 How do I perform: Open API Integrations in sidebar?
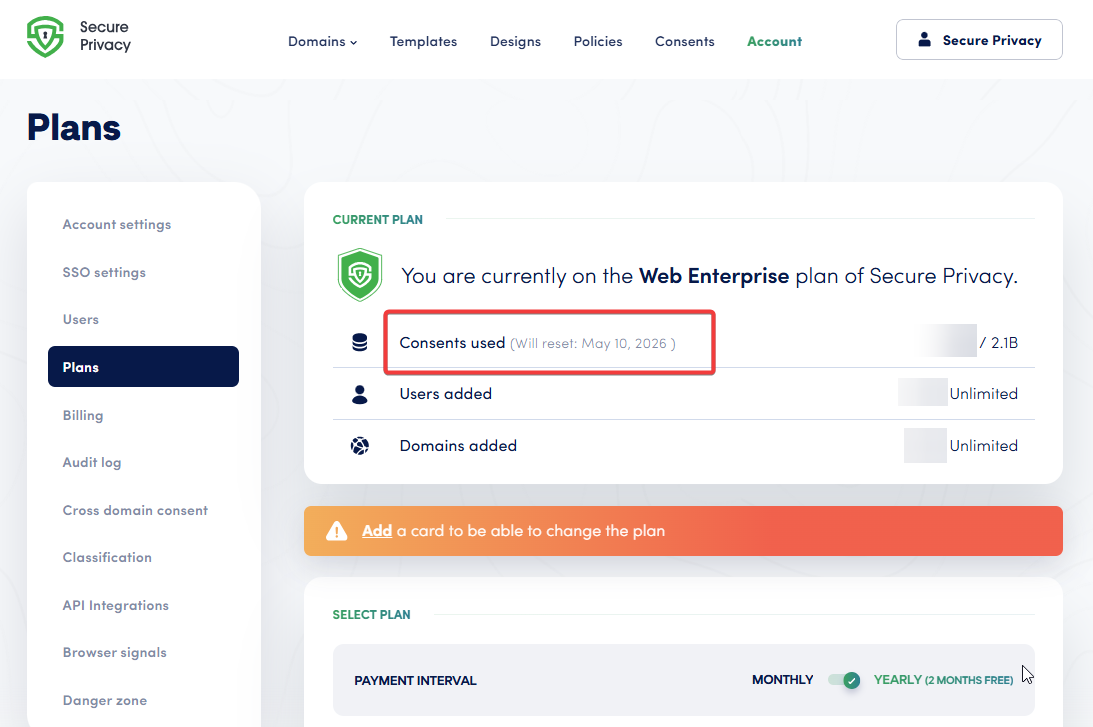(116, 606)
